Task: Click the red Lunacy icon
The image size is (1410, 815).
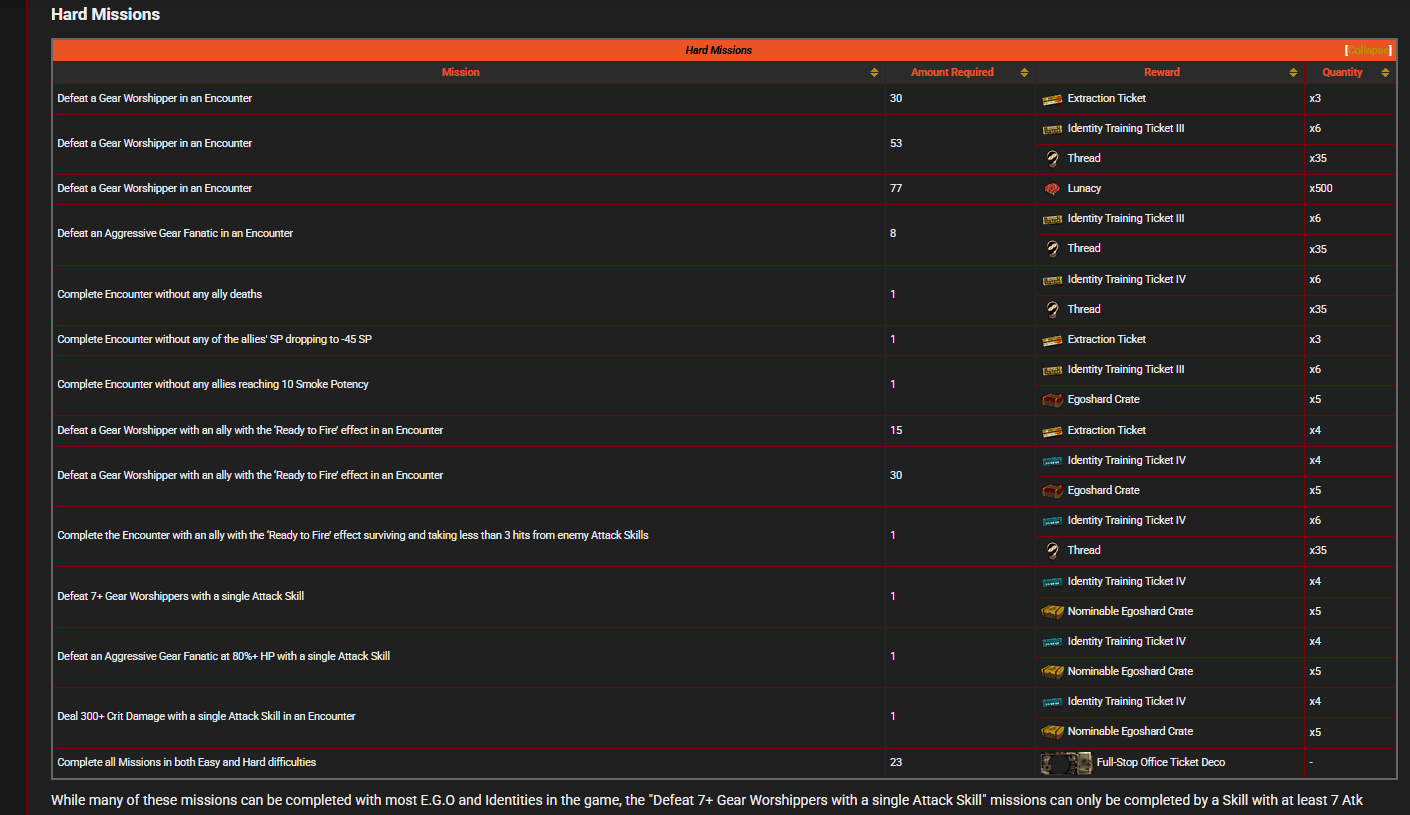Action: [1052, 189]
